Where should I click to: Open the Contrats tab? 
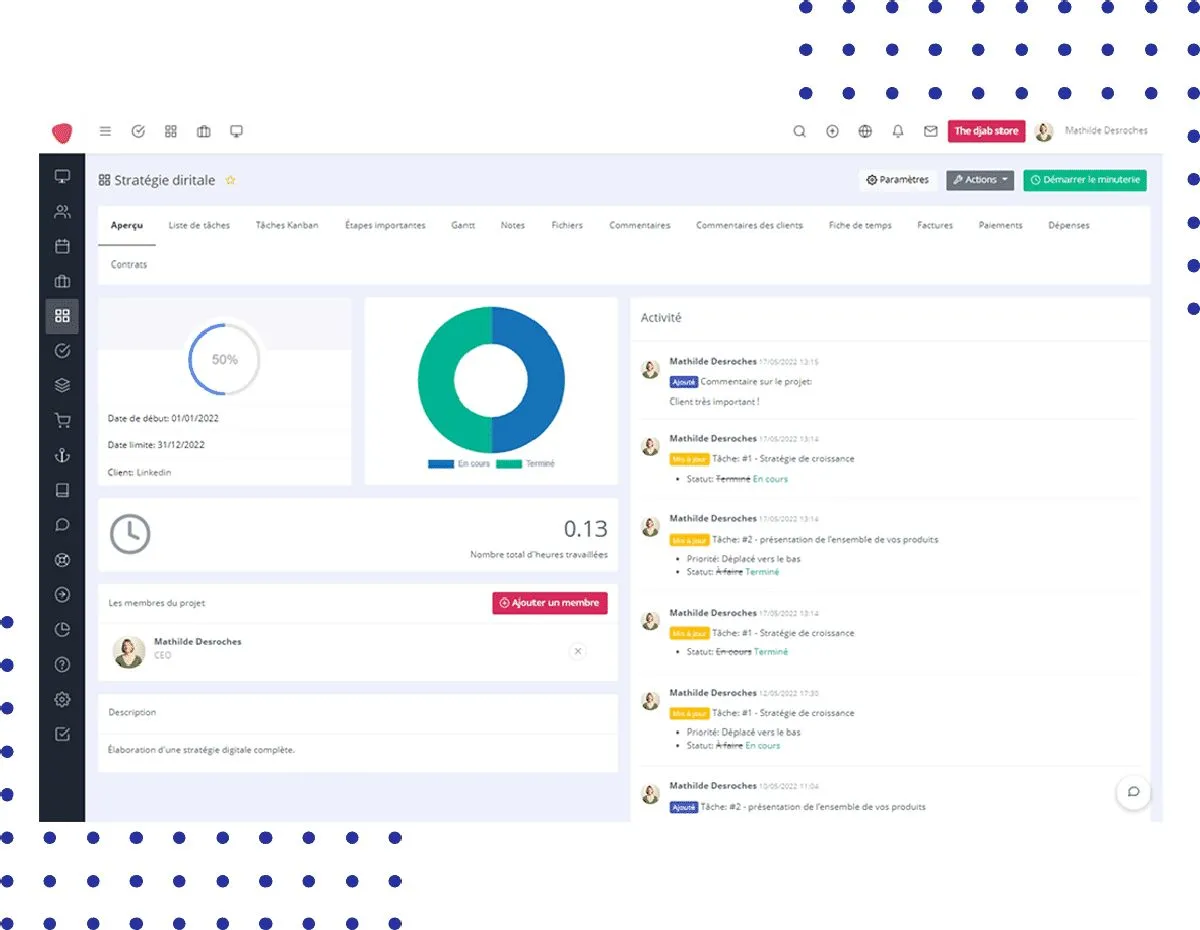129,265
